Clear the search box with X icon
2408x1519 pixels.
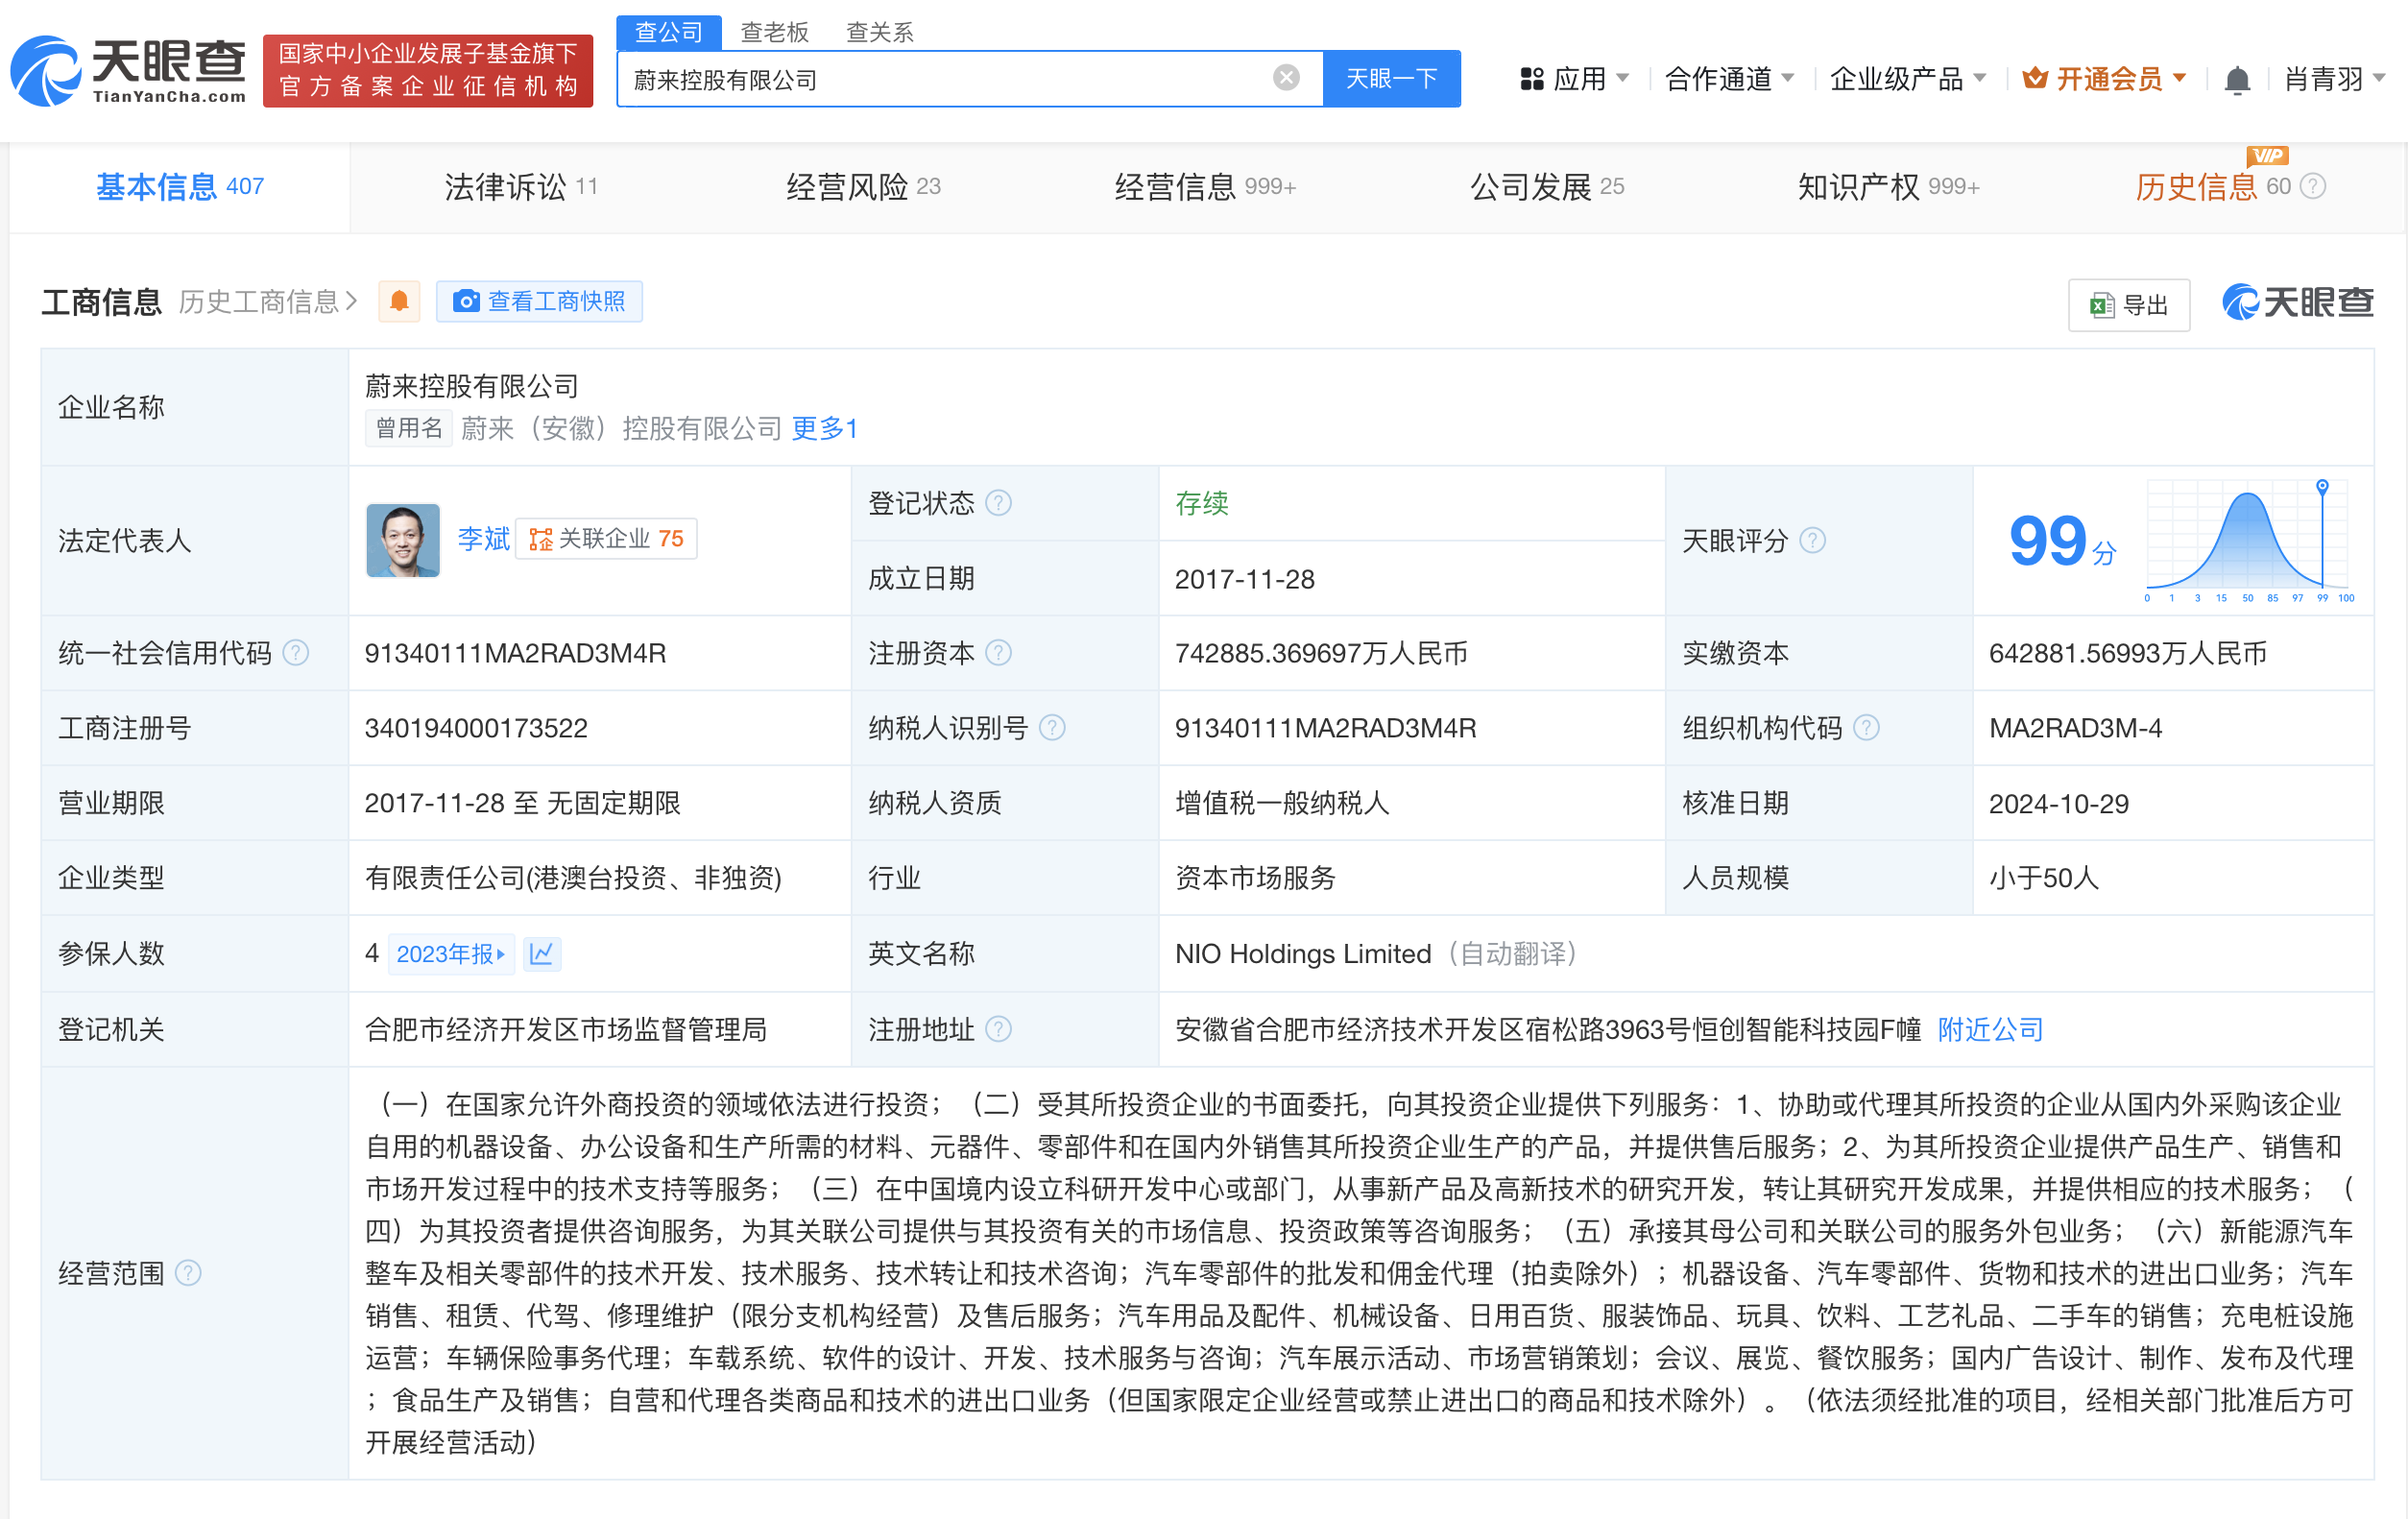pyautogui.click(x=1286, y=78)
